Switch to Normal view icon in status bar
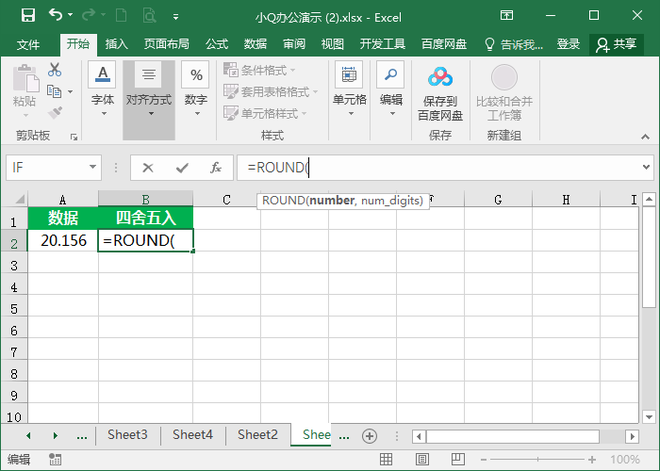660x471 pixels. [x=386, y=459]
